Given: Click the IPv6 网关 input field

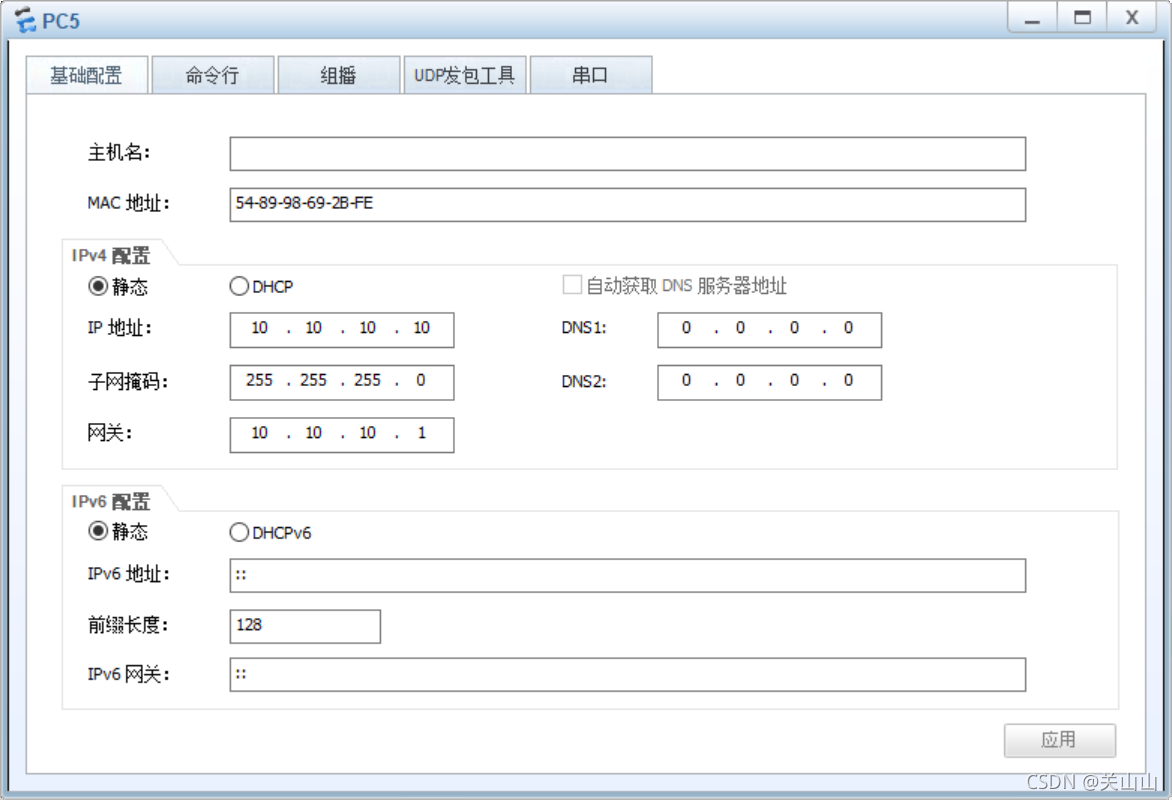Looking at the screenshot, I should click(x=628, y=674).
